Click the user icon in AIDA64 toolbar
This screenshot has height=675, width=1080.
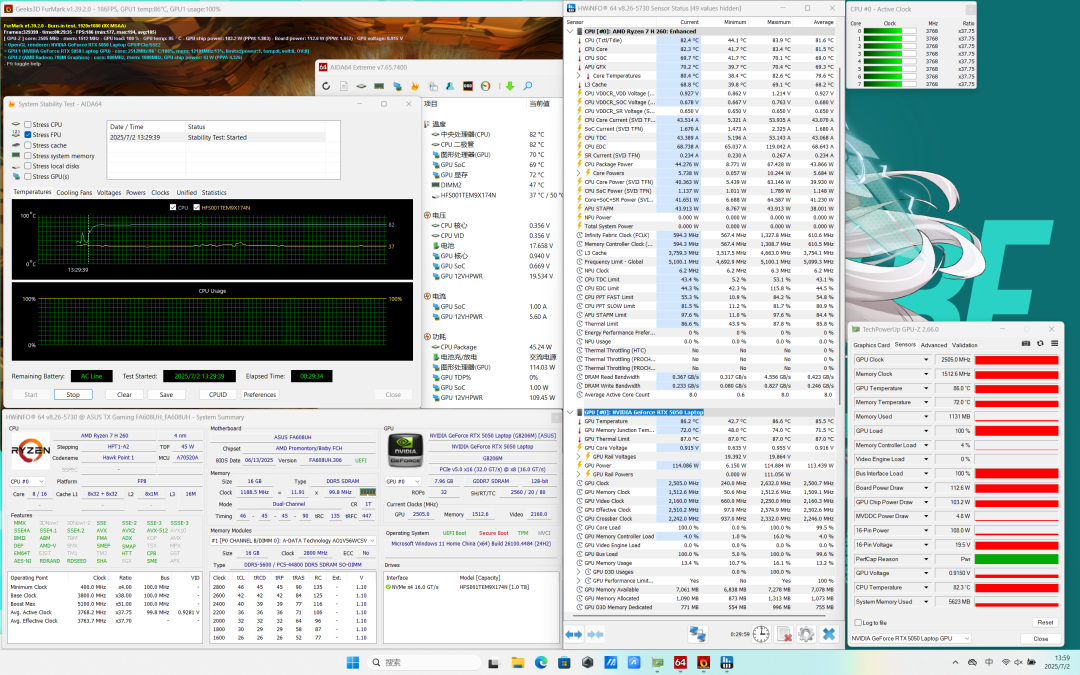450,86
